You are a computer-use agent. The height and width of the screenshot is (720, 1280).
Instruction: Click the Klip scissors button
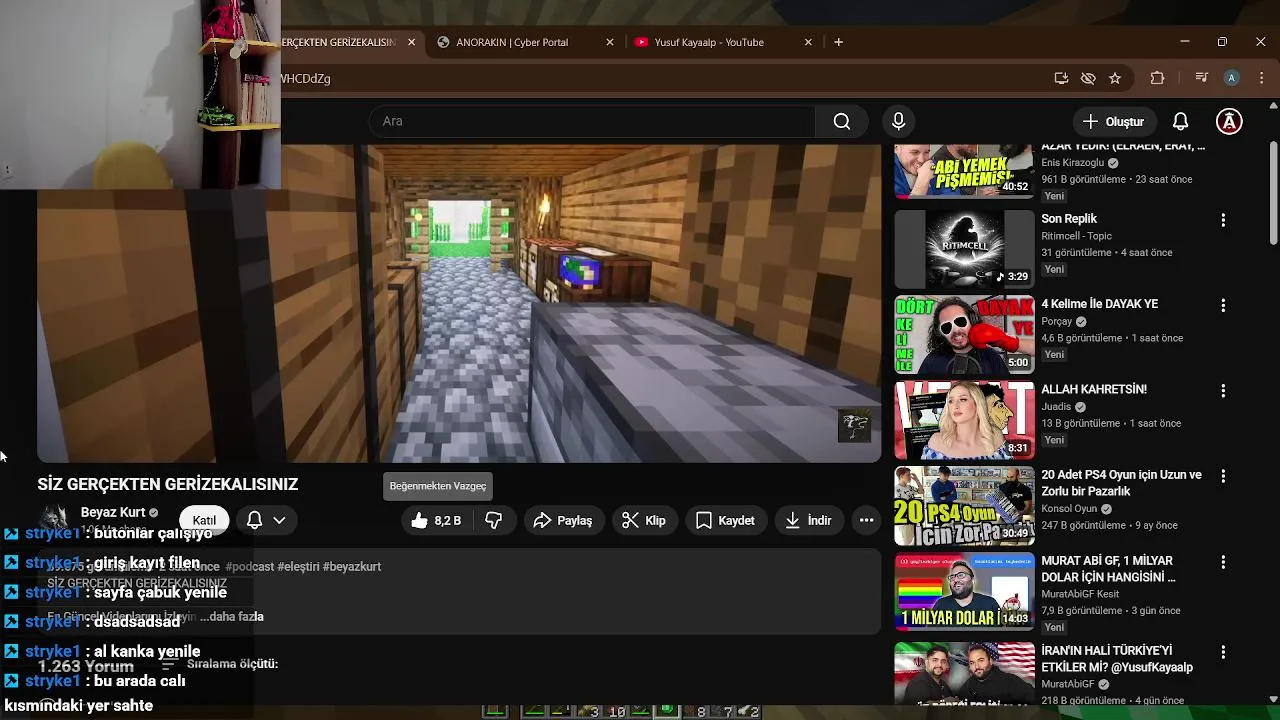coord(644,520)
